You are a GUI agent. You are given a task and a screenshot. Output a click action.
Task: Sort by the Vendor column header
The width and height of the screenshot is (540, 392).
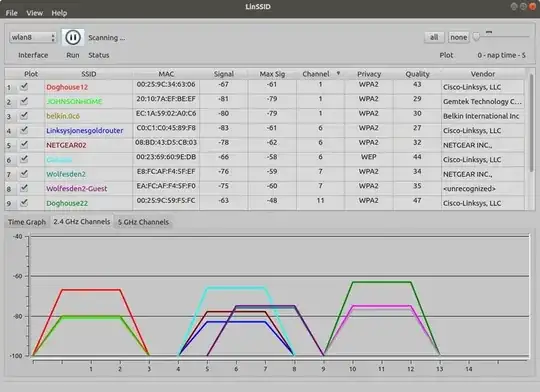pos(483,74)
